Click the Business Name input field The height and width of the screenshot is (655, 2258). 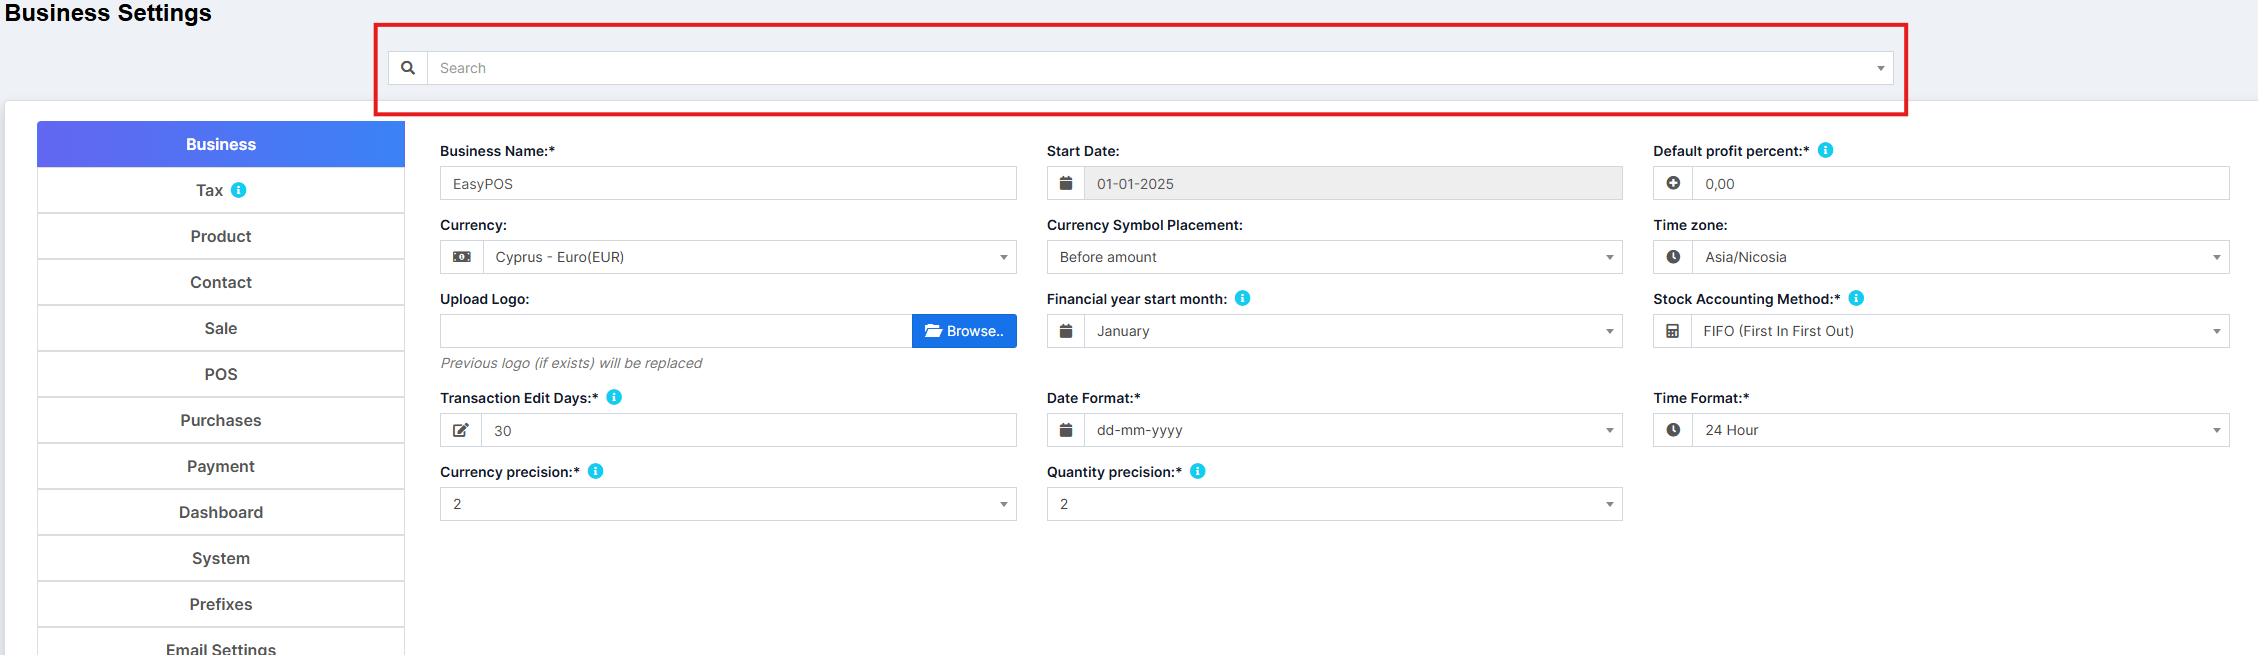[x=728, y=184]
